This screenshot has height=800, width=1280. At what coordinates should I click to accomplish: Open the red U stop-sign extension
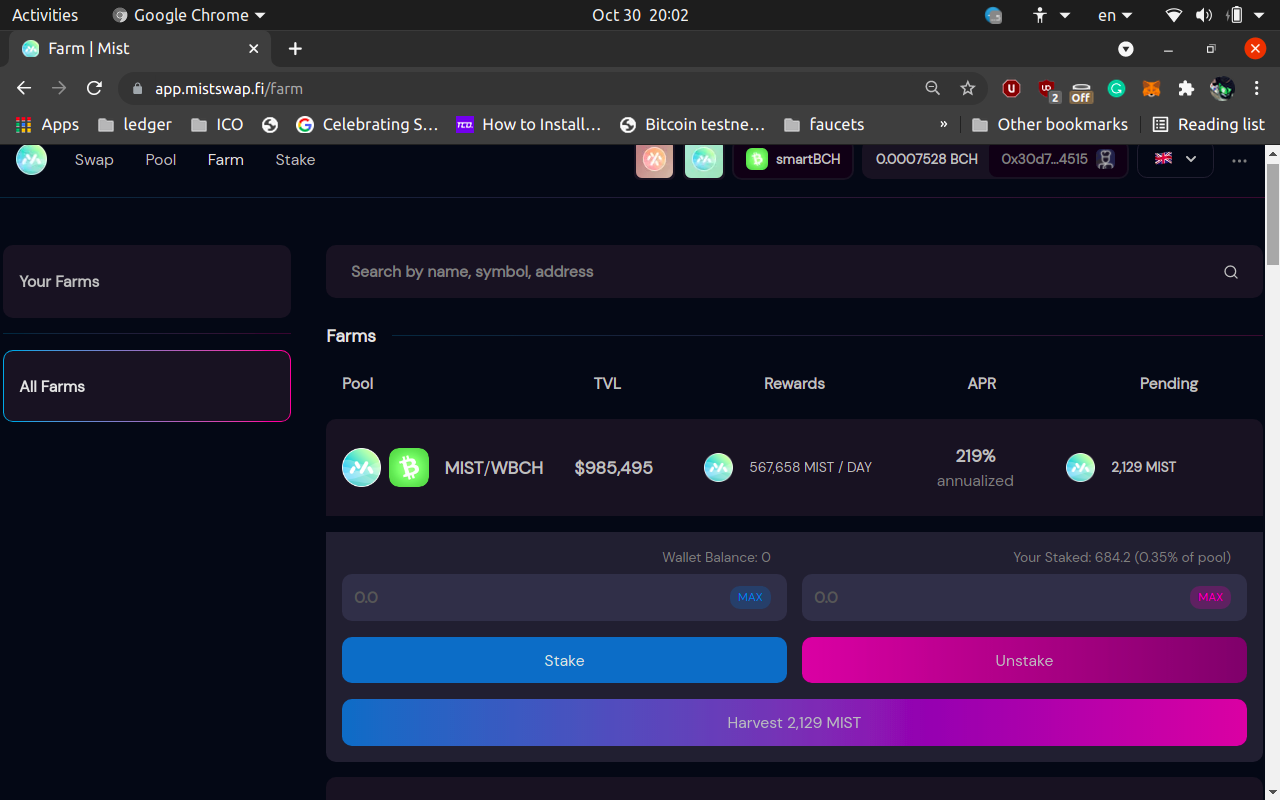pyautogui.click(x=1011, y=88)
